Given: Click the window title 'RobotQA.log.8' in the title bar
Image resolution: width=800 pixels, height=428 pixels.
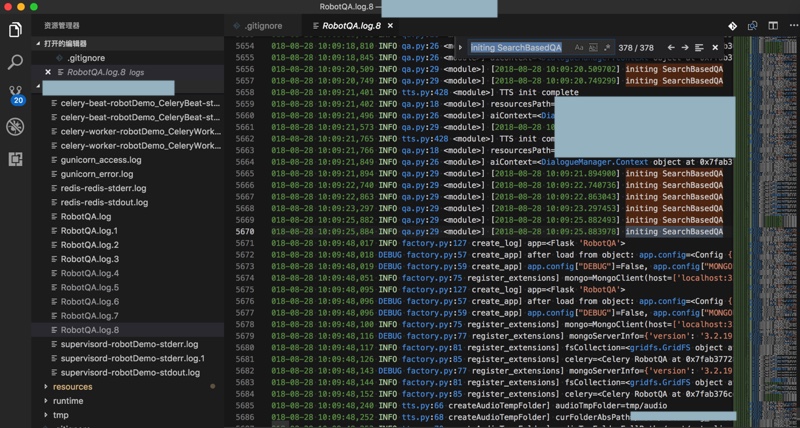Looking at the screenshot, I should click(344, 7).
